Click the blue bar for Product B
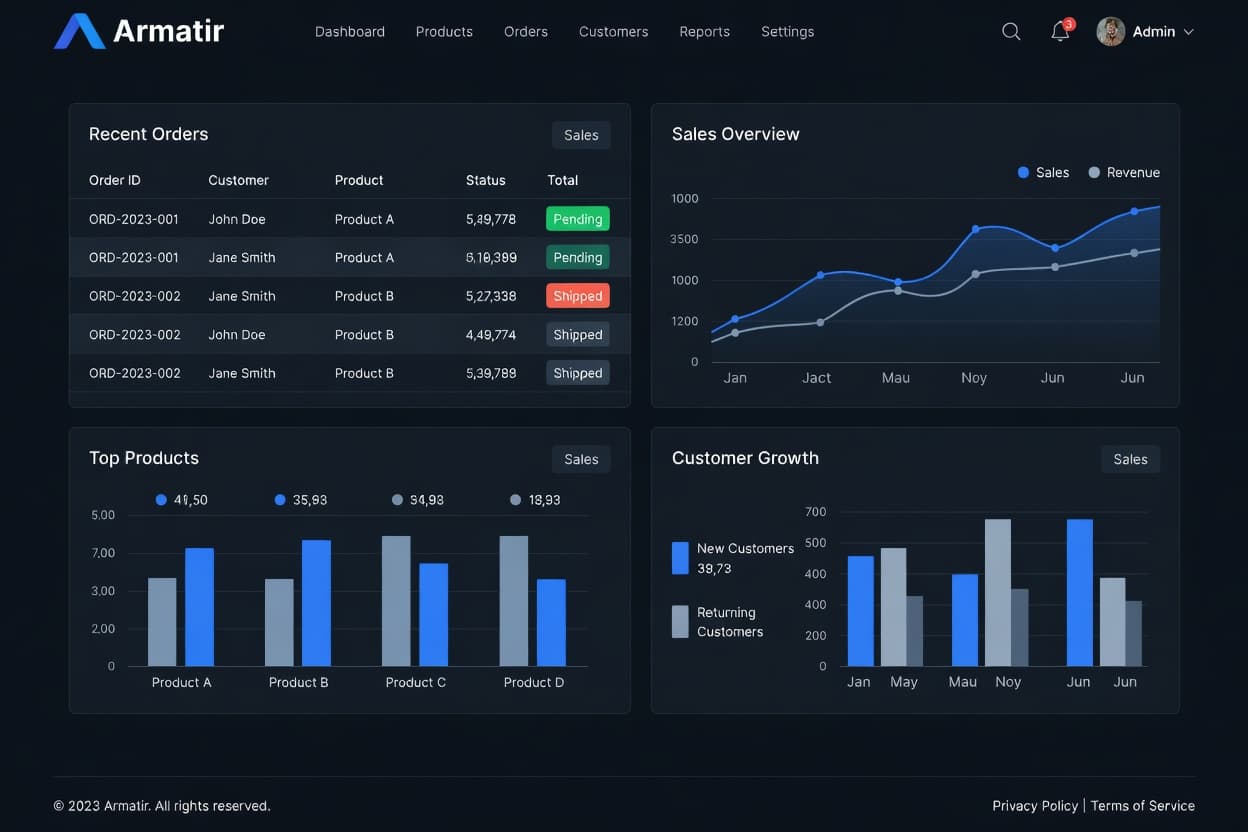Viewport: 1248px width, 832px height. coord(316,603)
